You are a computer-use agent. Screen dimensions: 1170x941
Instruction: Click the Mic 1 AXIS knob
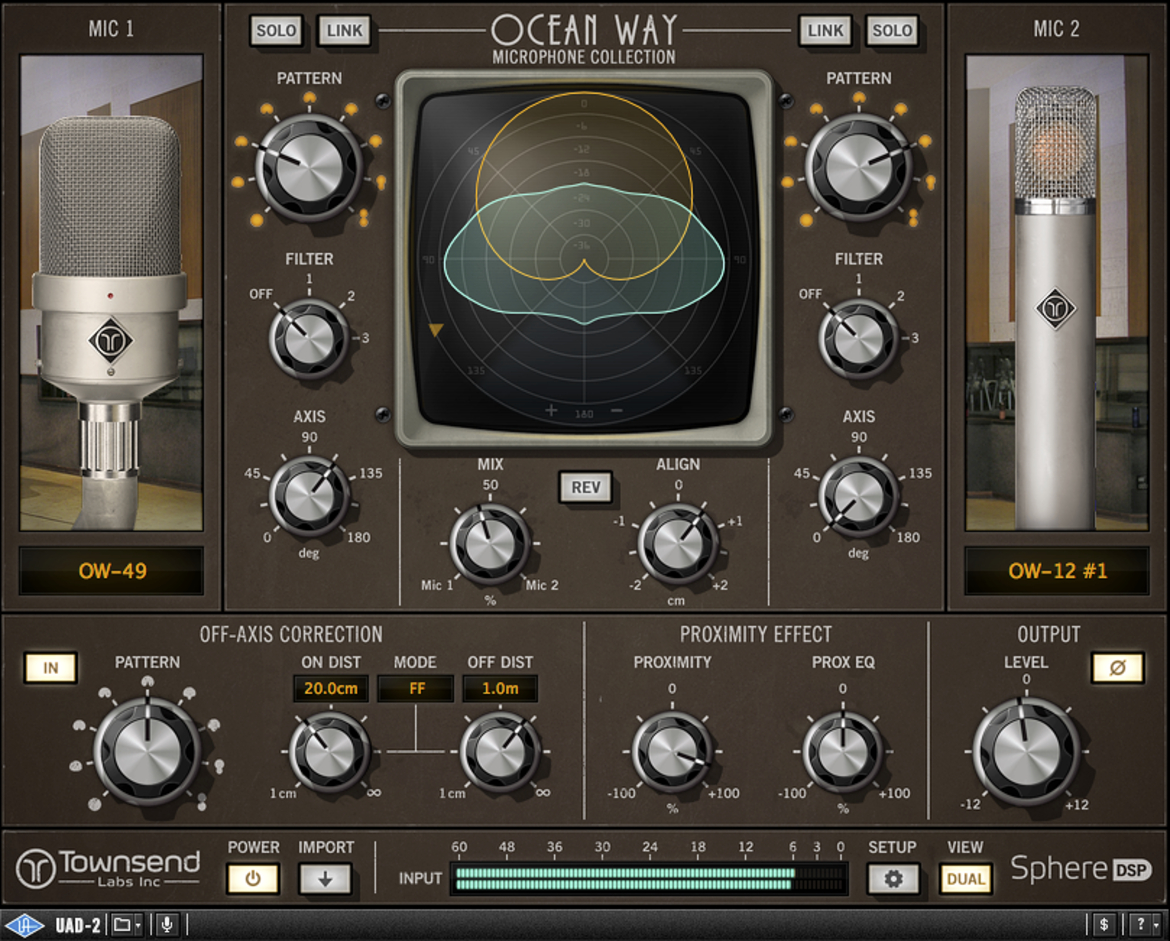point(309,496)
